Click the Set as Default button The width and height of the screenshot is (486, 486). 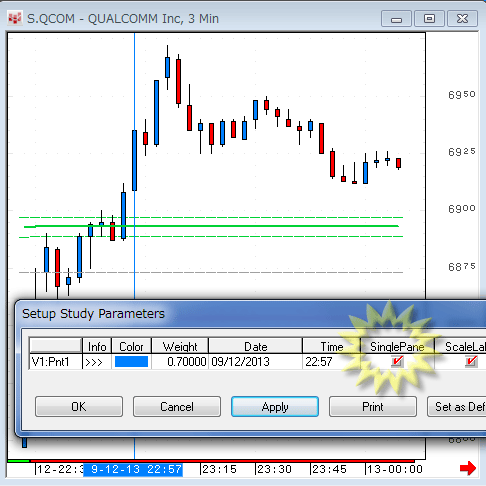(x=457, y=407)
